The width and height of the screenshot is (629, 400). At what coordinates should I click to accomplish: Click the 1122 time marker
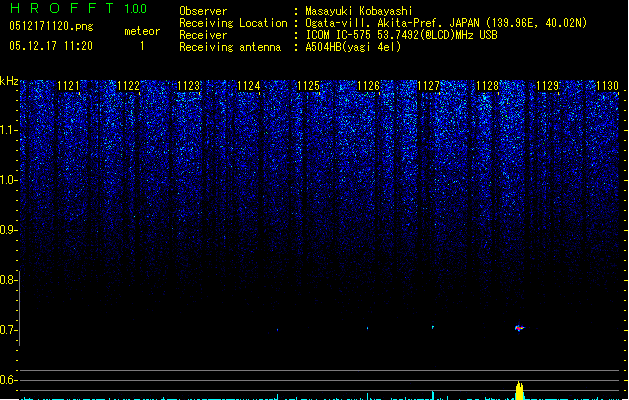click(128, 86)
